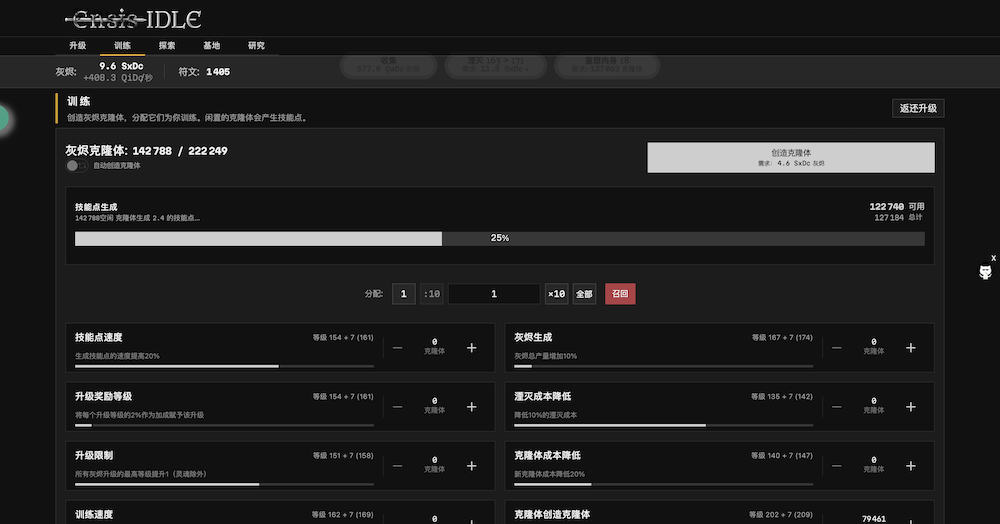1000x524 pixels.
Task: Select allocation amount 1 button
Action: pos(403,294)
